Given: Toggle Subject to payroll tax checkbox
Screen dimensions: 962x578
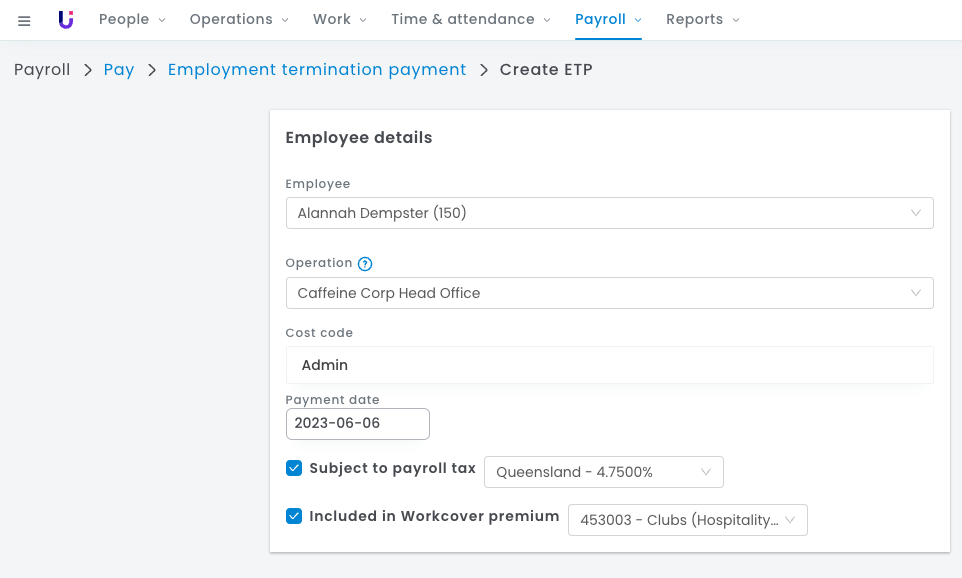Looking at the screenshot, I should 294,468.
